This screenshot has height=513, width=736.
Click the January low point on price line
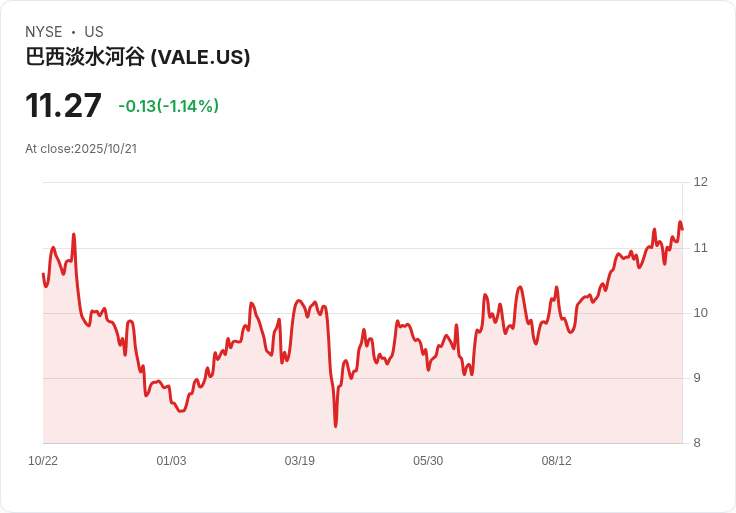point(182,411)
